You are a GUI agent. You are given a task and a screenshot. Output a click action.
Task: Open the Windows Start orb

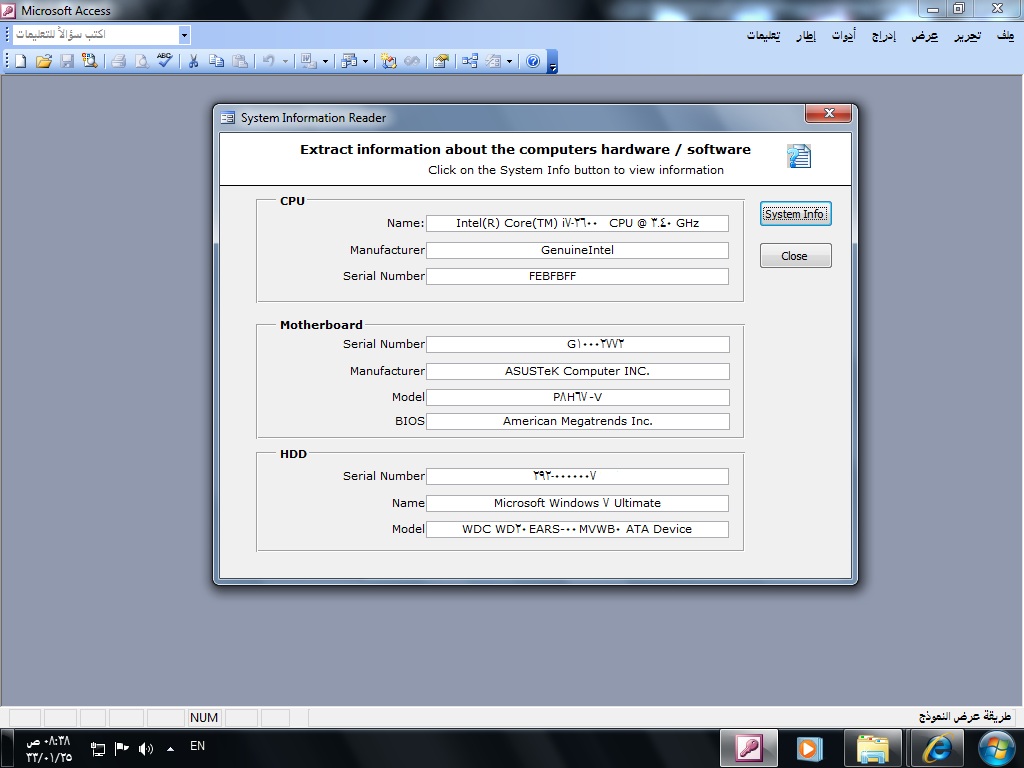[x=997, y=749]
